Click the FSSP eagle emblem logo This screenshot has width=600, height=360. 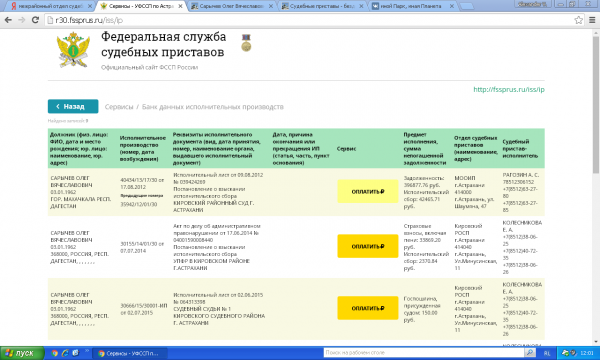pyautogui.click(x=73, y=50)
